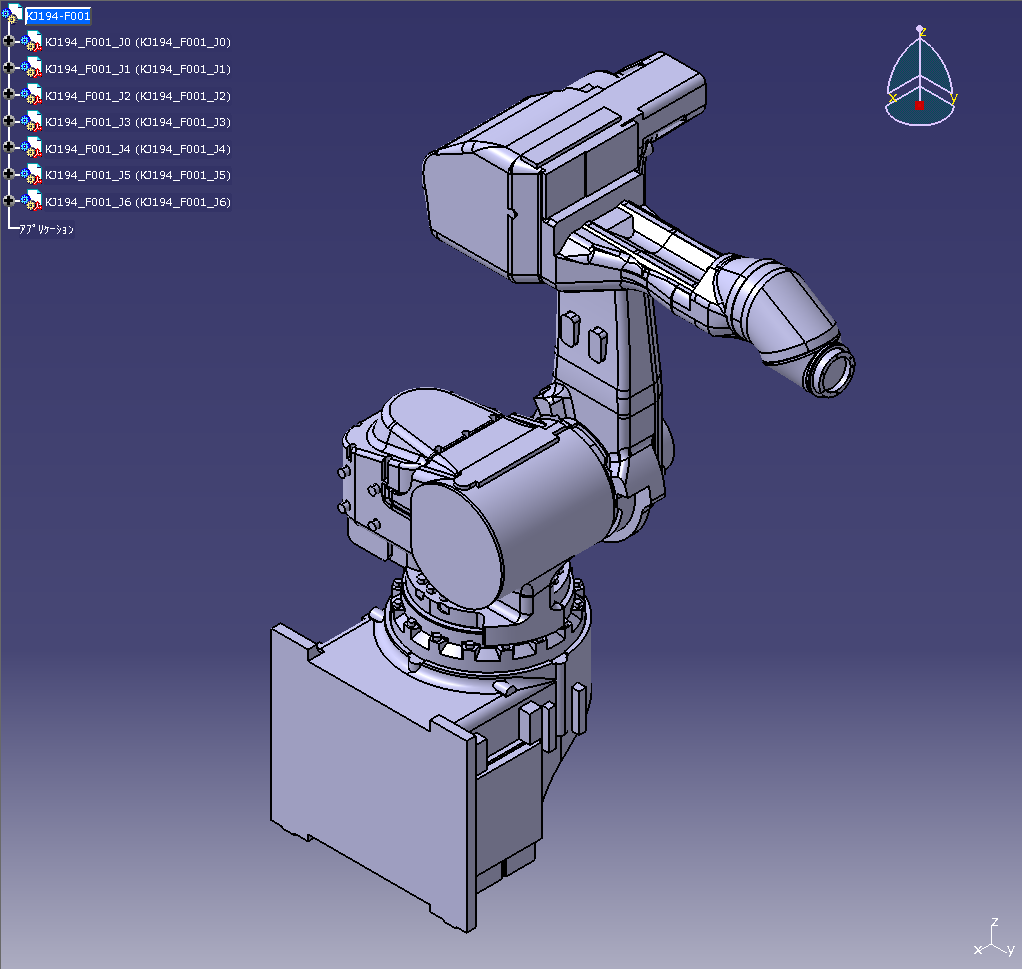Viewport: 1022px width, 969px height.
Task: Select the KJ194_F001_J2 (KJ194_F001_J2) label
Action: [138, 96]
